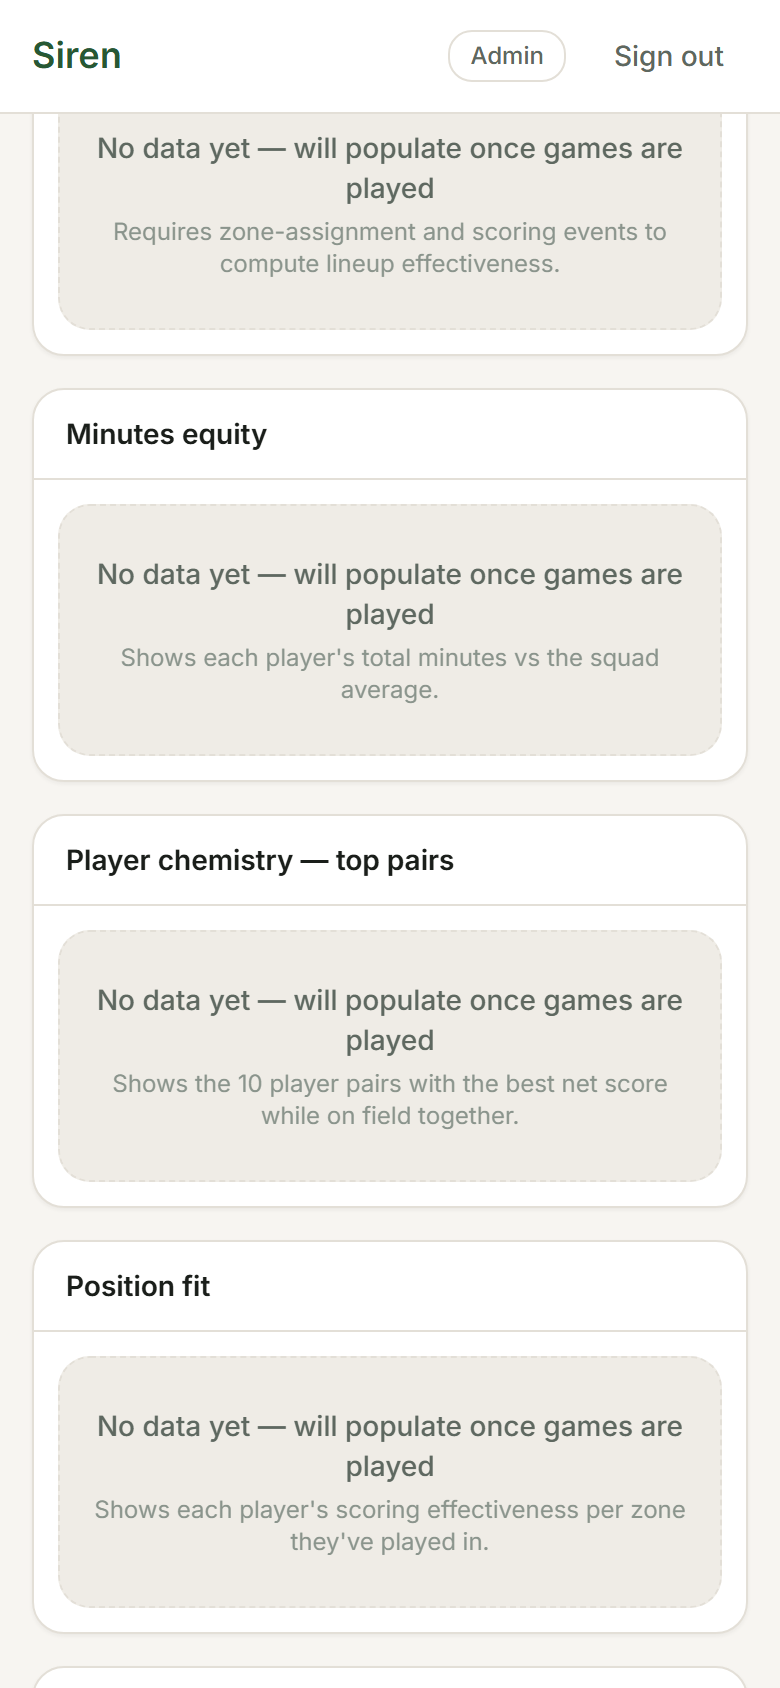Viewport: 780px width, 1688px height.
Task: Click the topmost card's "No data yet" message
Action: pos(390,168)
